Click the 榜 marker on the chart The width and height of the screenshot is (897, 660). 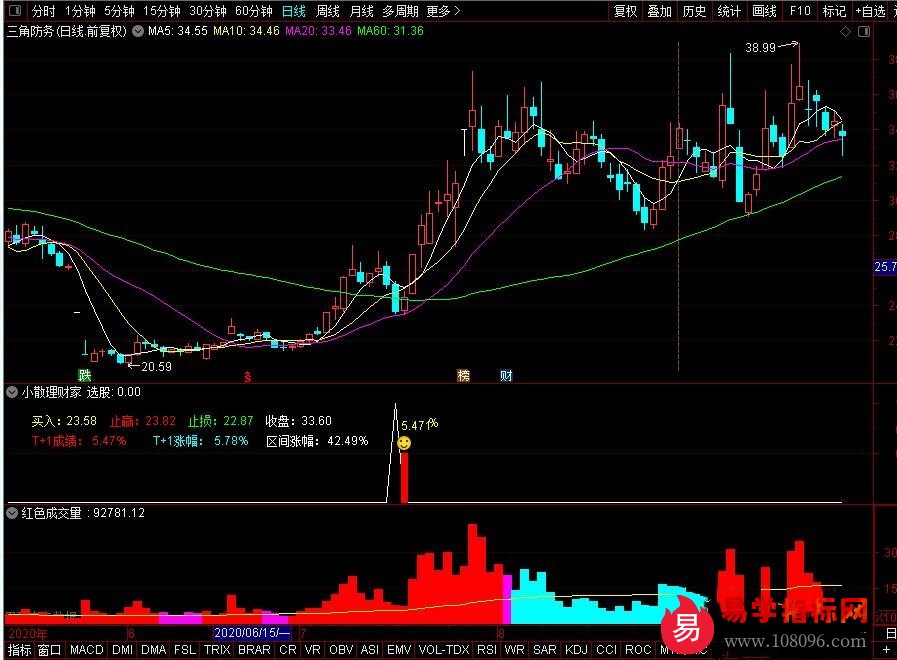[463, 376]
